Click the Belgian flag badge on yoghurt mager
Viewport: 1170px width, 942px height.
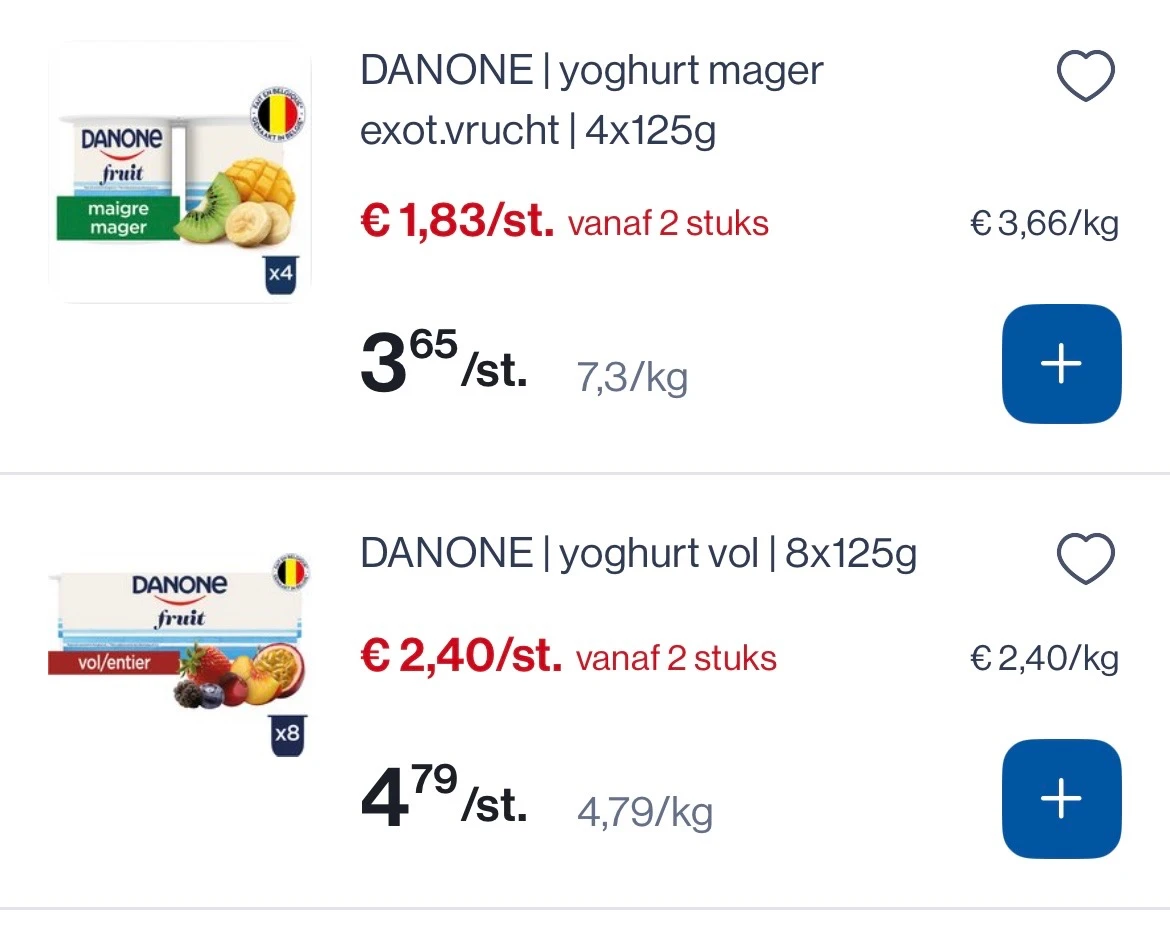click(278, 113)
